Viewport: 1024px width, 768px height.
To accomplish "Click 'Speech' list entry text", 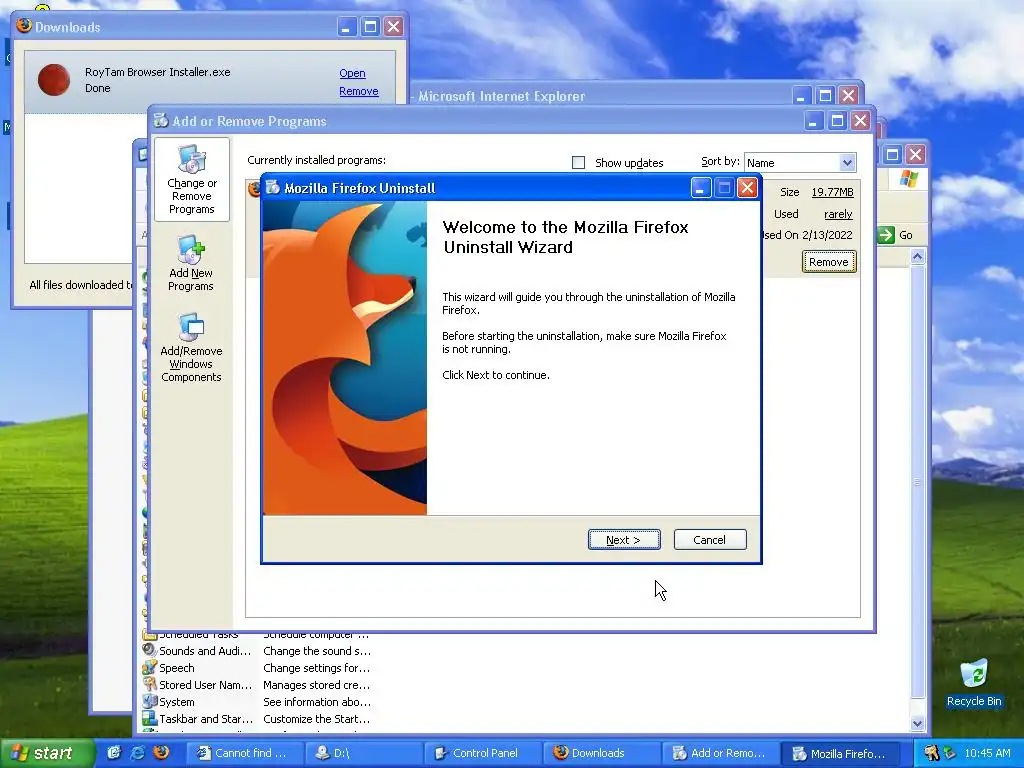I will 176,668.
